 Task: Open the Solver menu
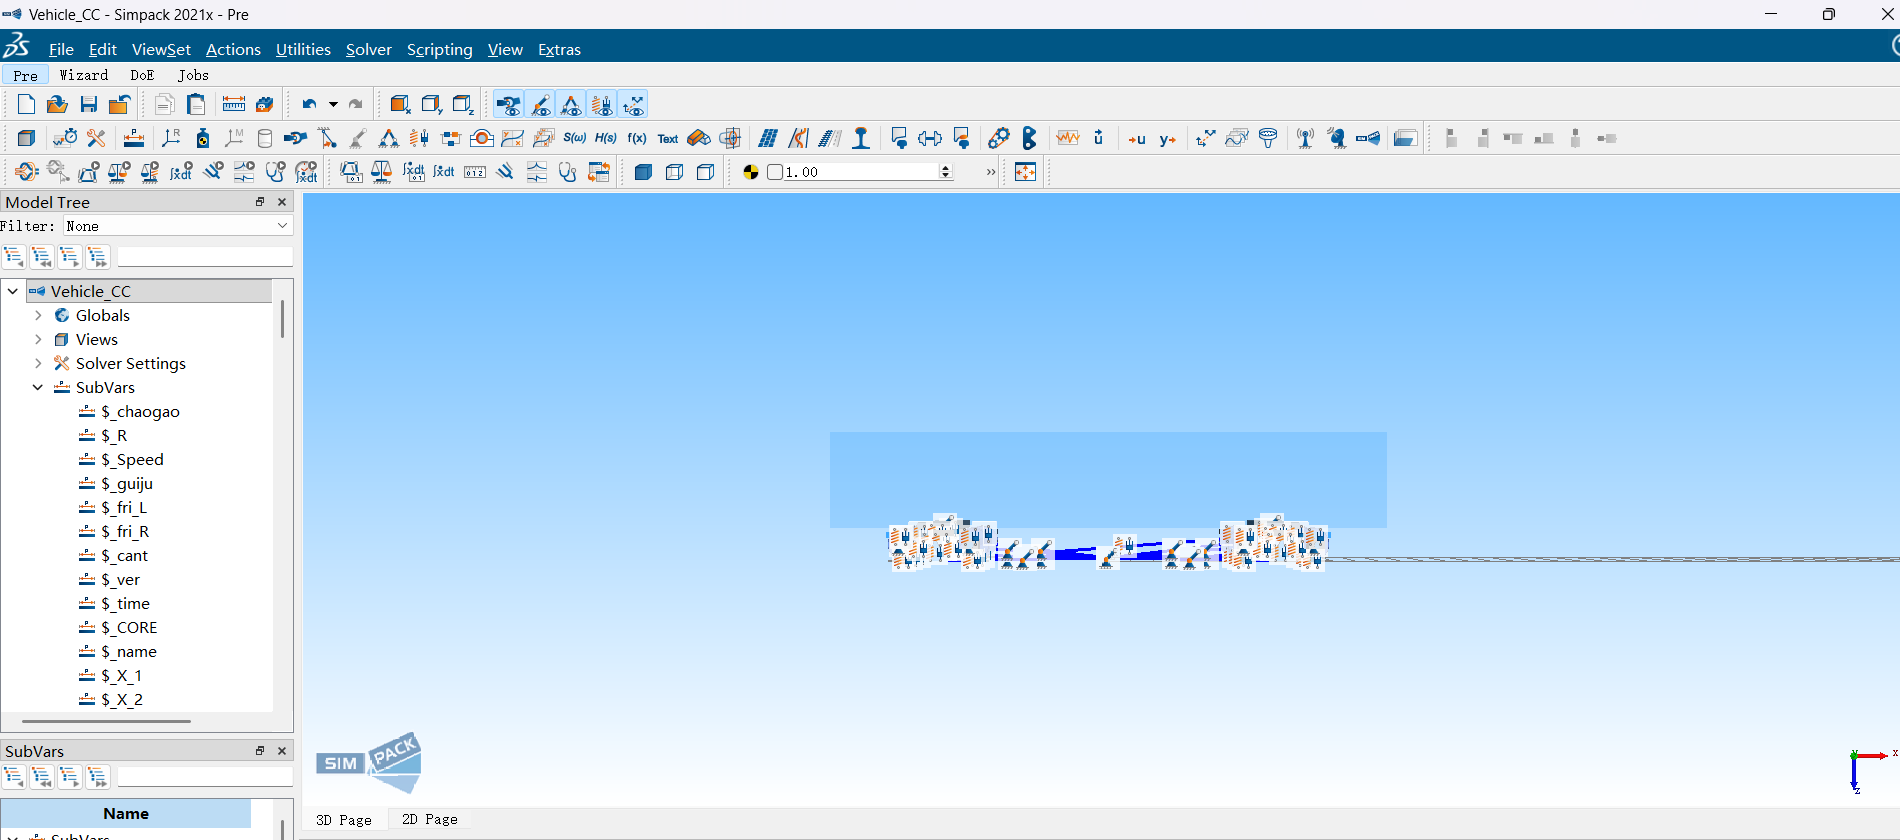tap(368, 49)
